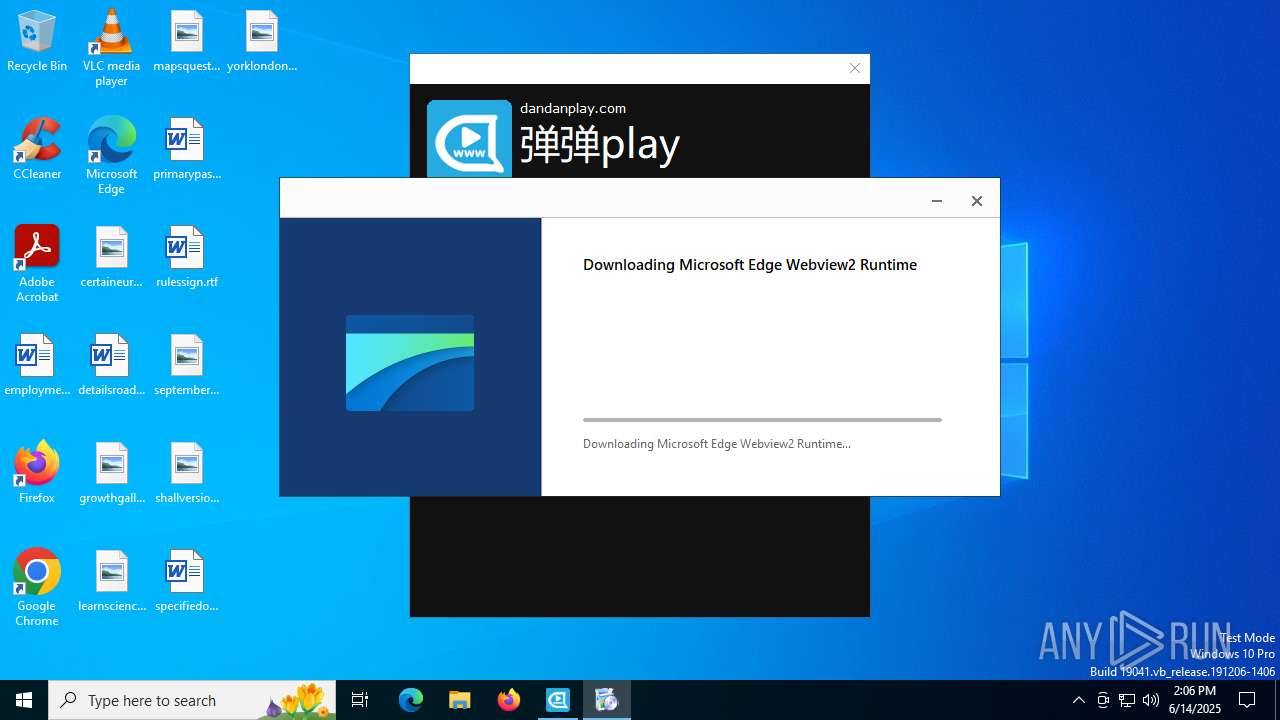1280x720 pixels.
Task: Launch Edge from the taskbar
Action: [x=411, y=700]
